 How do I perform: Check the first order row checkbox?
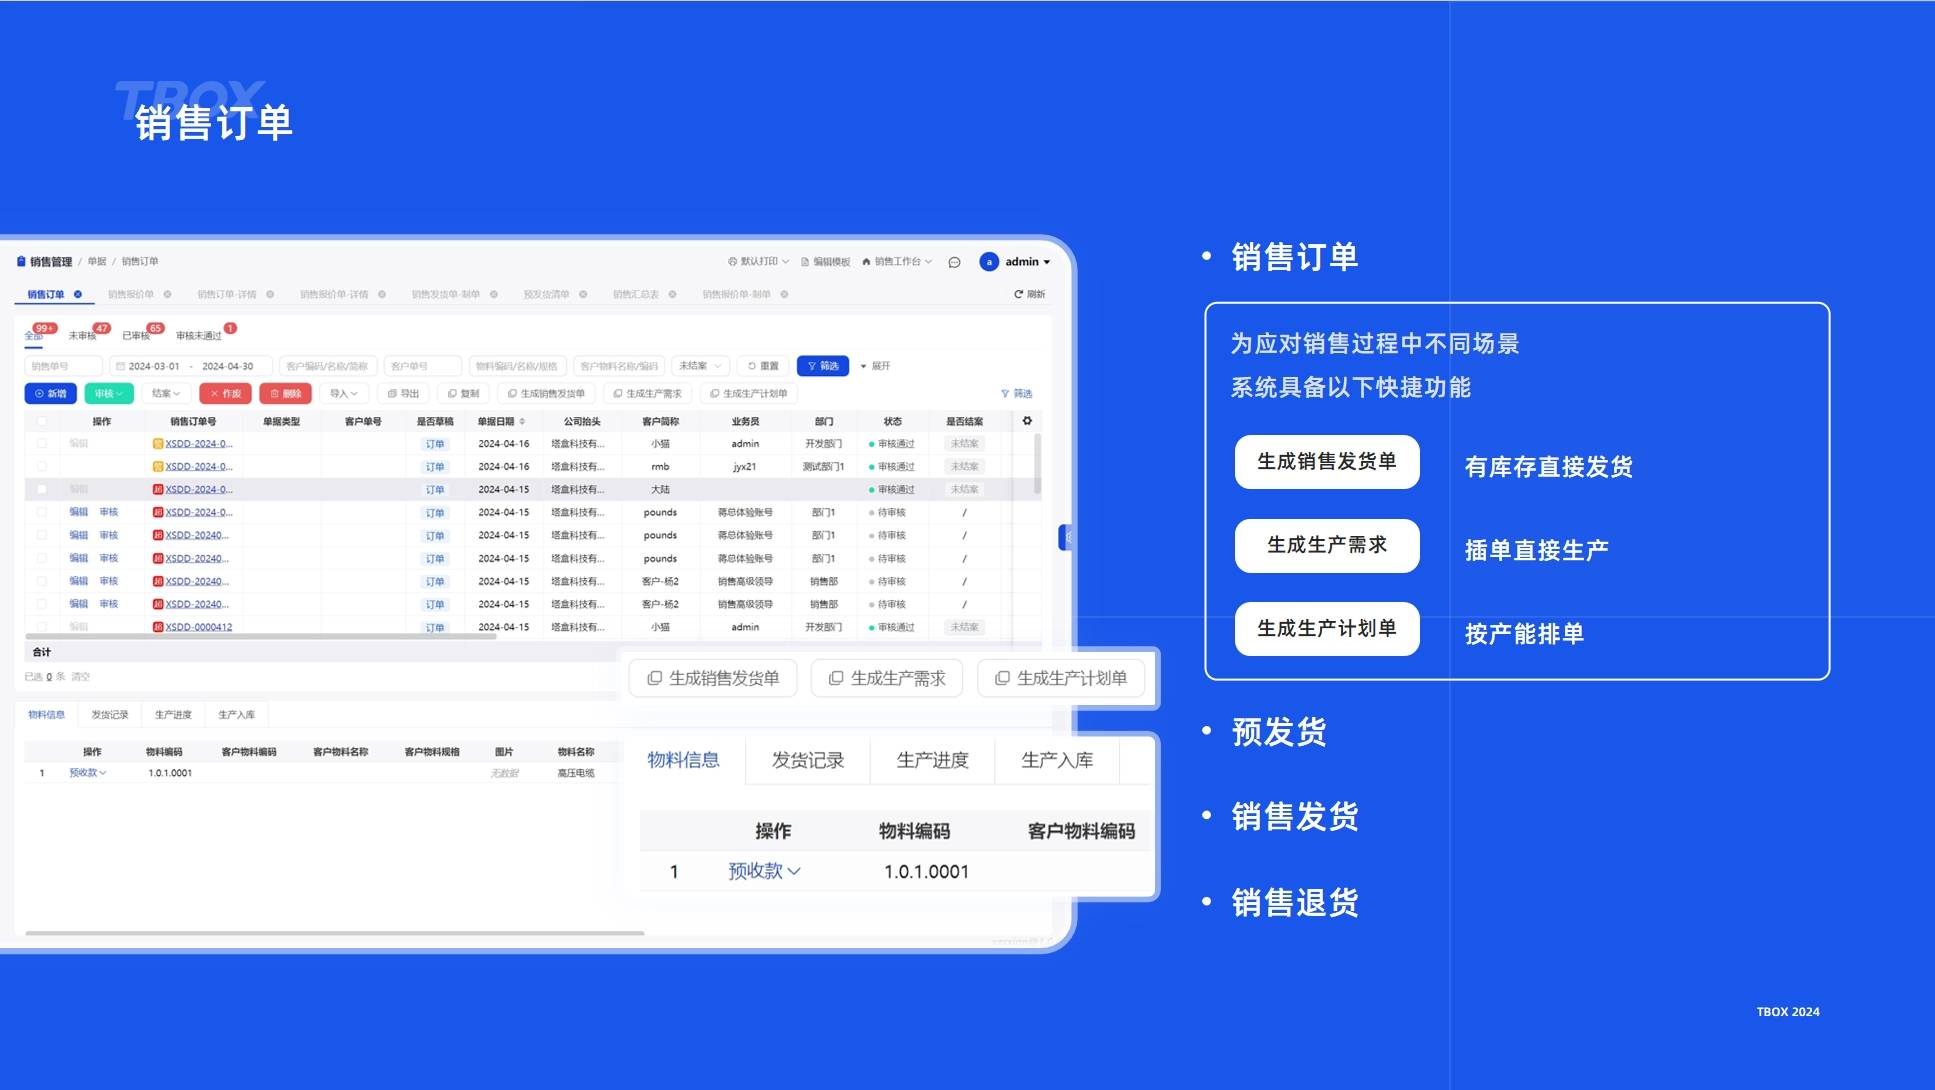pos(42,443)
